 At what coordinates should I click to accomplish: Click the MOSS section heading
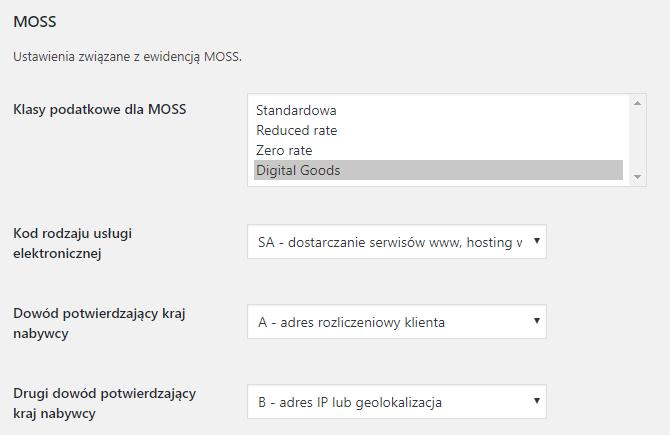(x=32, y=20)
